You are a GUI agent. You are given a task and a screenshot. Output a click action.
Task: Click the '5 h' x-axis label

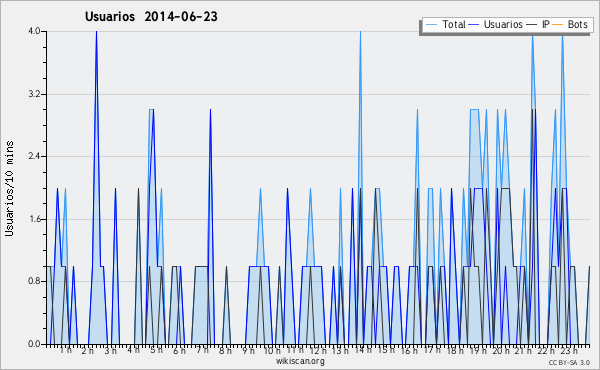(157, 350)
